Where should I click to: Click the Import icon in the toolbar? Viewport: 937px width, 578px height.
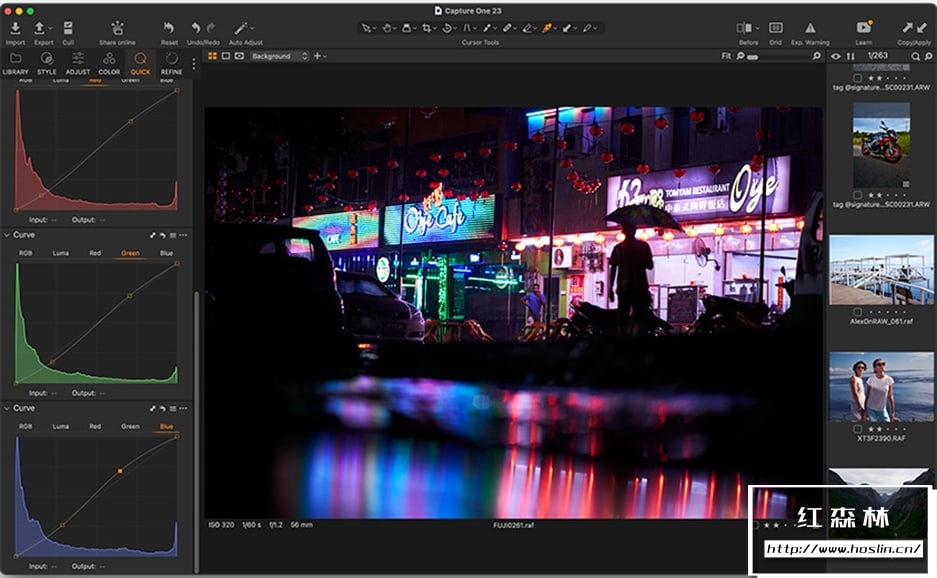pos(15,29)
